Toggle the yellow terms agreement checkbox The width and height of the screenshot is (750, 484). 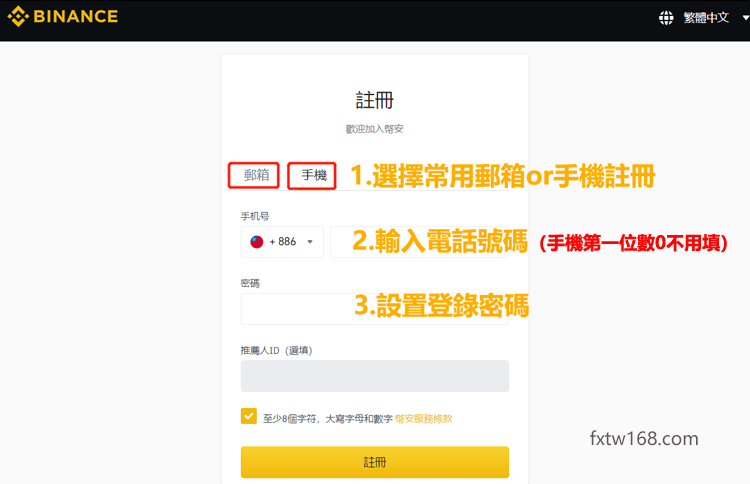click(249, 416)
